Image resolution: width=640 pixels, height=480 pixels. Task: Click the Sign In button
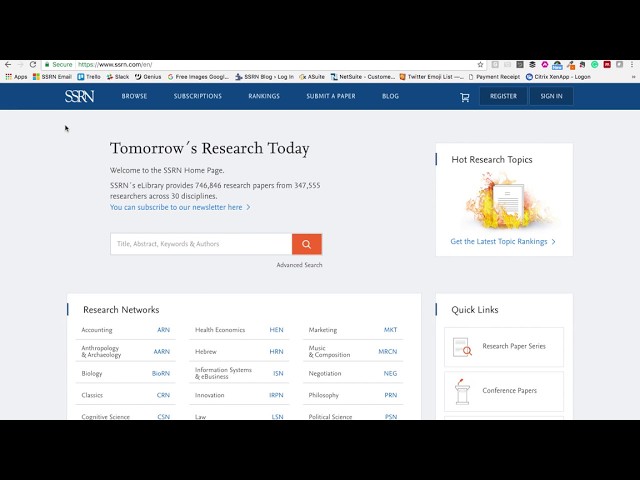pyautogui.click(x=551, y=96)
